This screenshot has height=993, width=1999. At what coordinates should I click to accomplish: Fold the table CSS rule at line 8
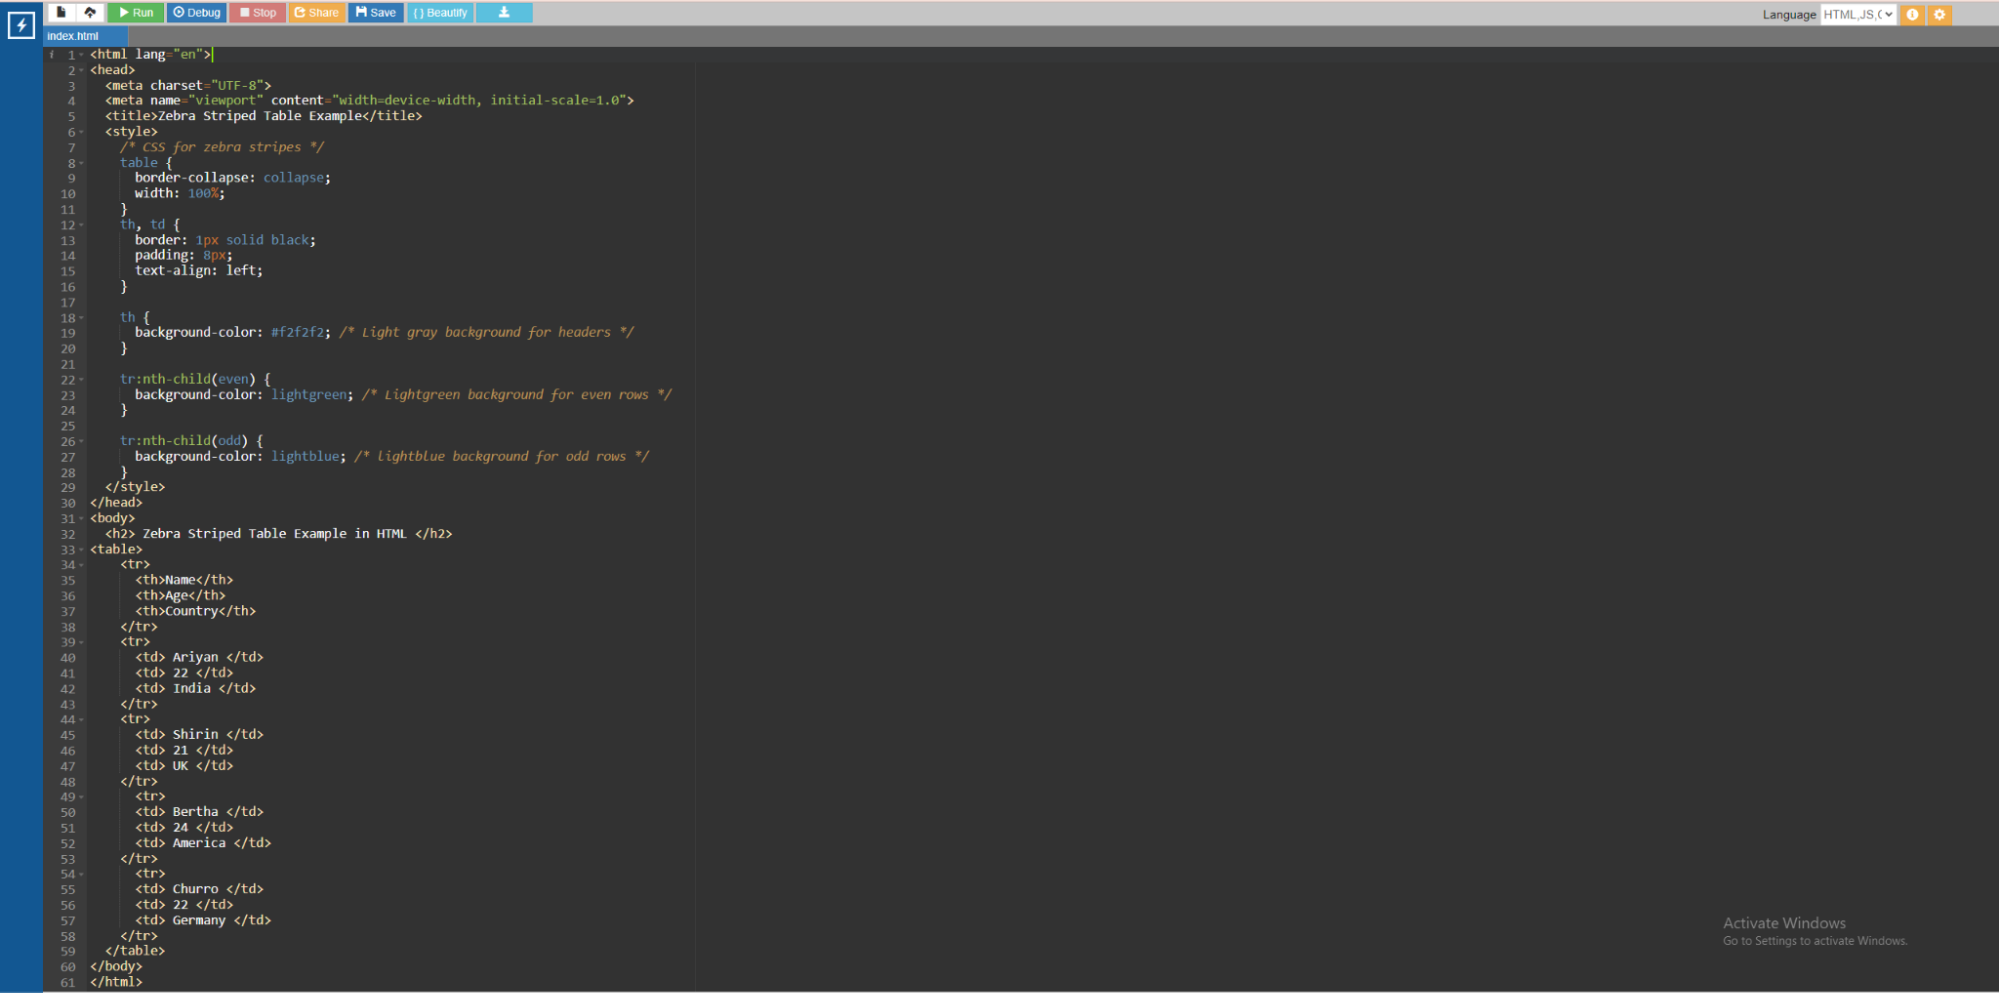click(82, 163)
